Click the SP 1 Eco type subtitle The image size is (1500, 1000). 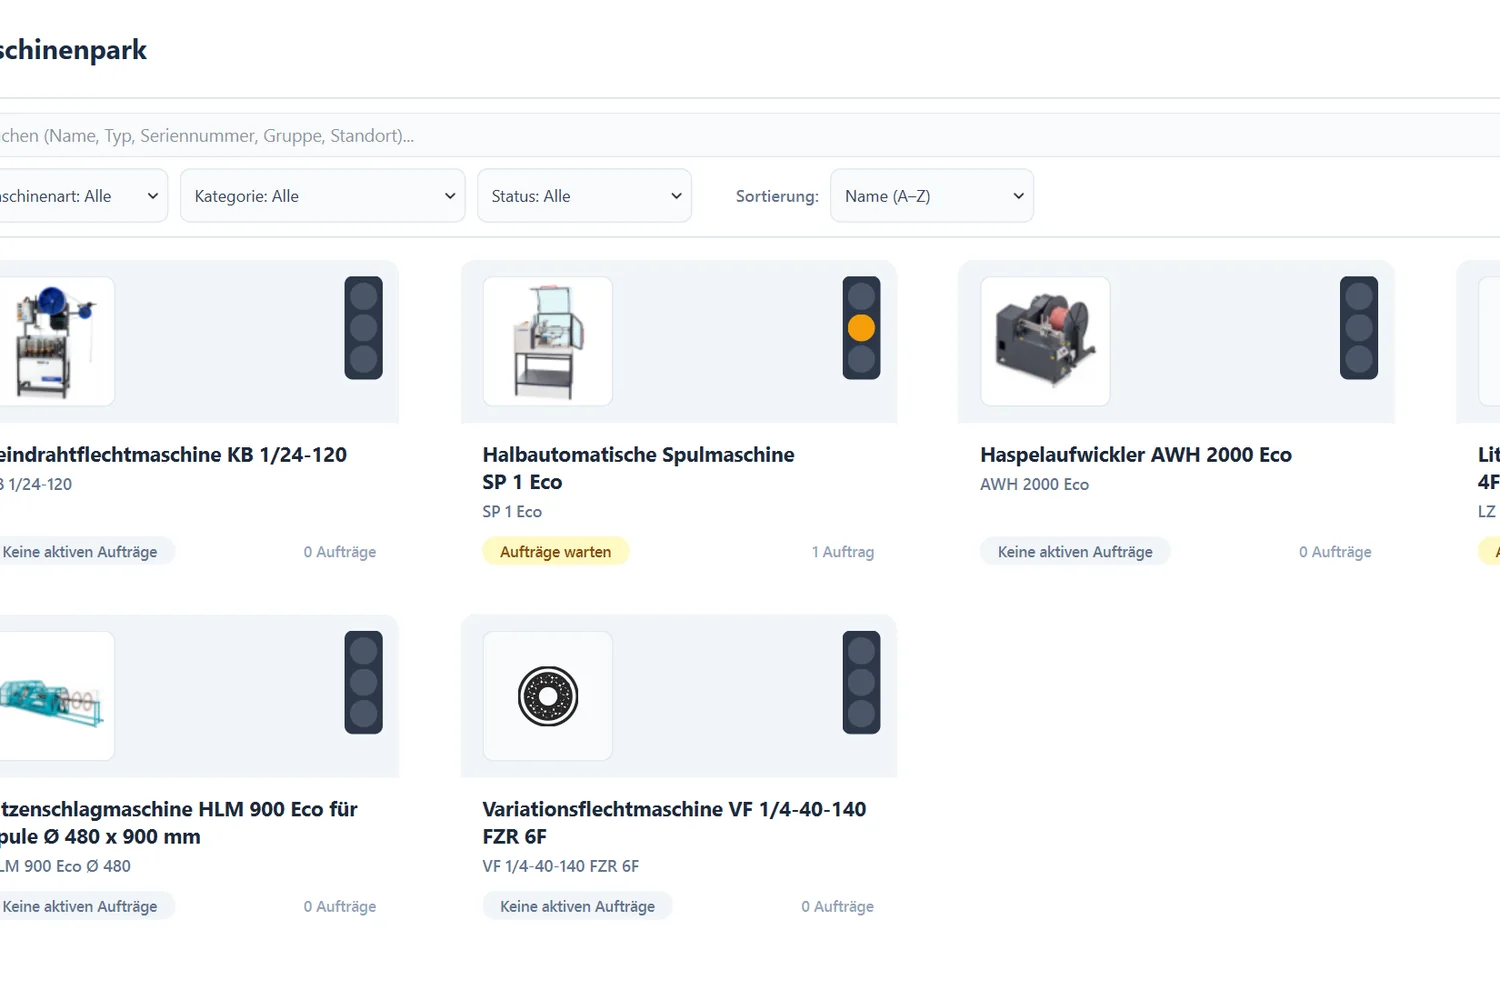[x=512, y=512]
